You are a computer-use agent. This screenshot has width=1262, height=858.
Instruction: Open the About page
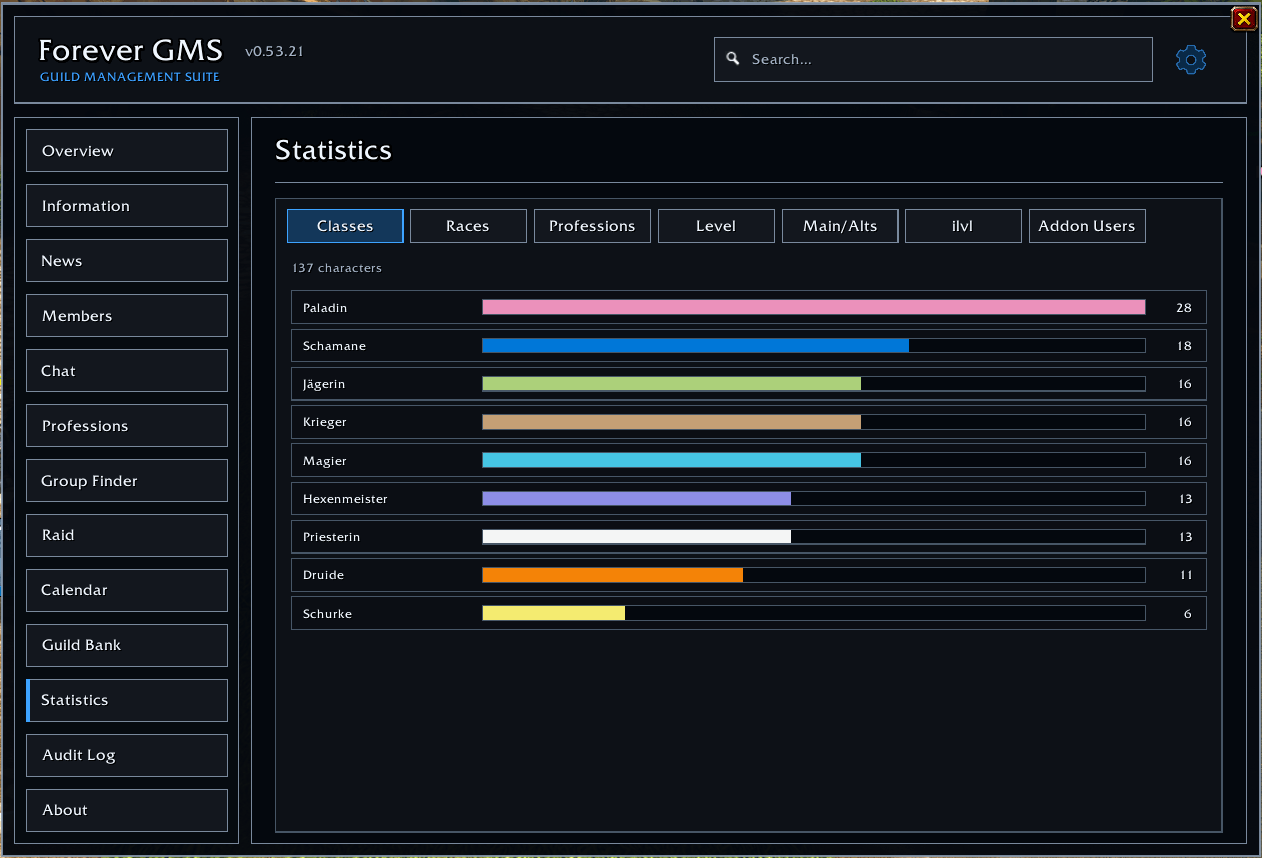pos(127,810)
